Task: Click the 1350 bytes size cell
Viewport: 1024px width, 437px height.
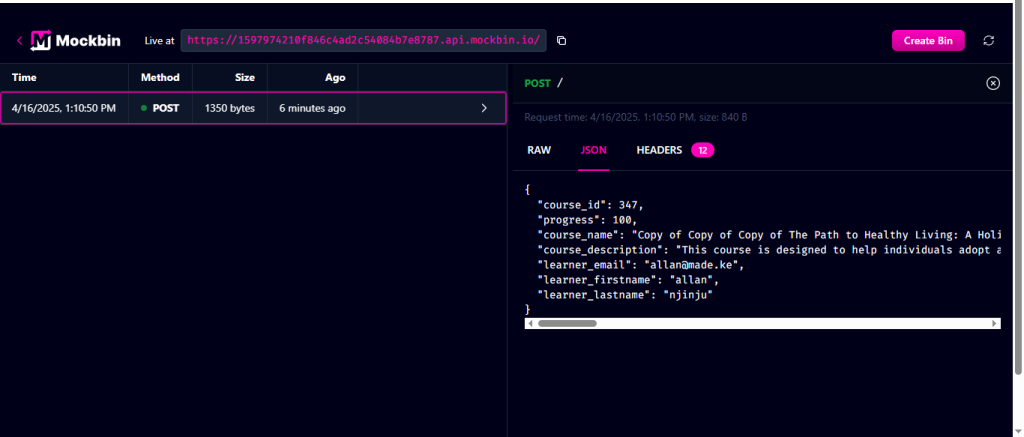Action: pyautogui.click(x=230, y=108)
